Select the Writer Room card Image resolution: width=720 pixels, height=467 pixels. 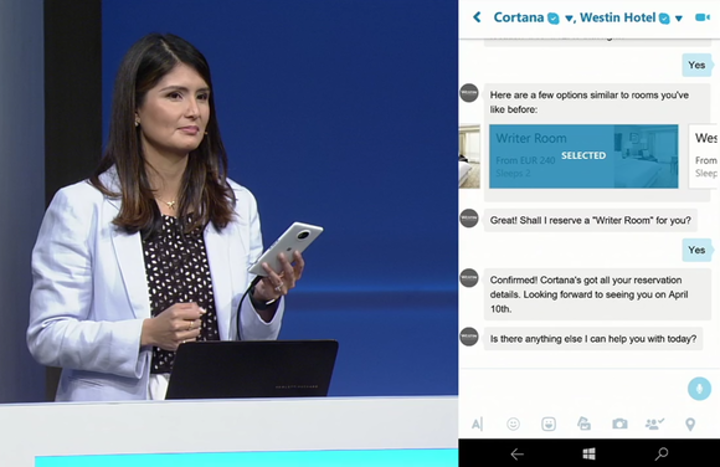(583, 156)
